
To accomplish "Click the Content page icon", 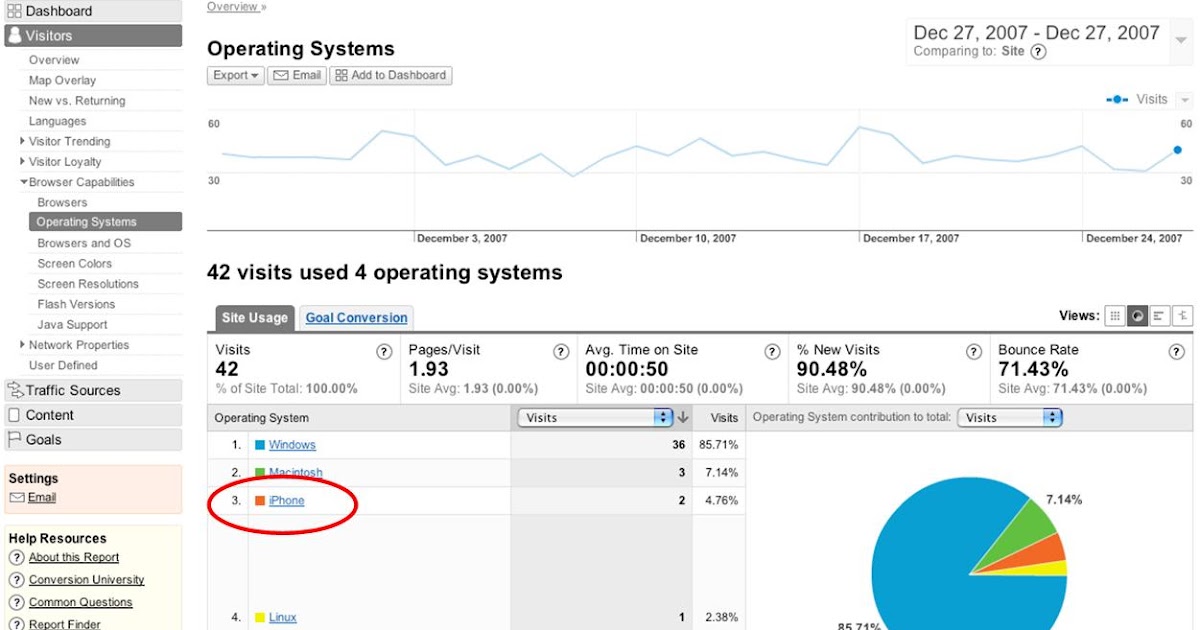I will 15,415.
